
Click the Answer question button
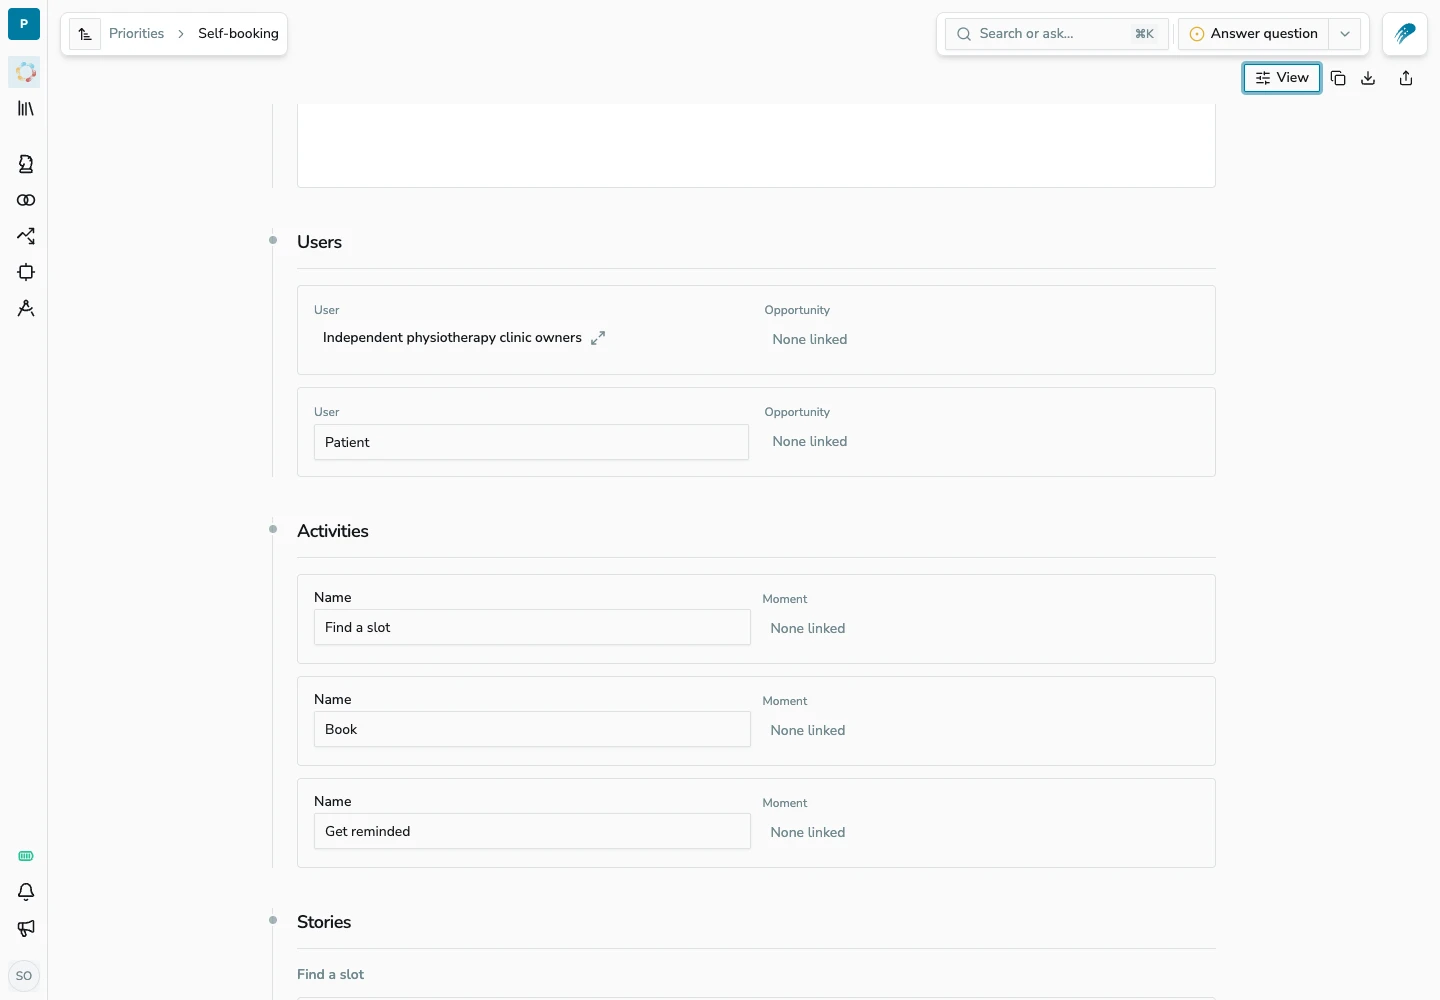click(1254, 34)
